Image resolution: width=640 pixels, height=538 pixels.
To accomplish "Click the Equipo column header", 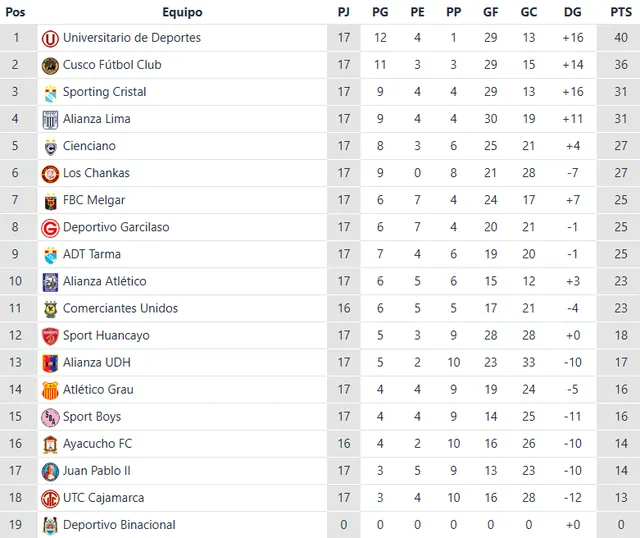I will click(x=182, y=12).
